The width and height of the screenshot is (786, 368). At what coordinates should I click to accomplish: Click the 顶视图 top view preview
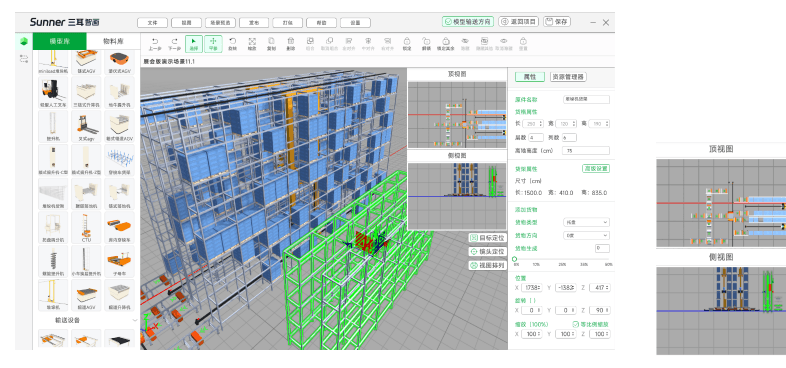coord(457,115)
